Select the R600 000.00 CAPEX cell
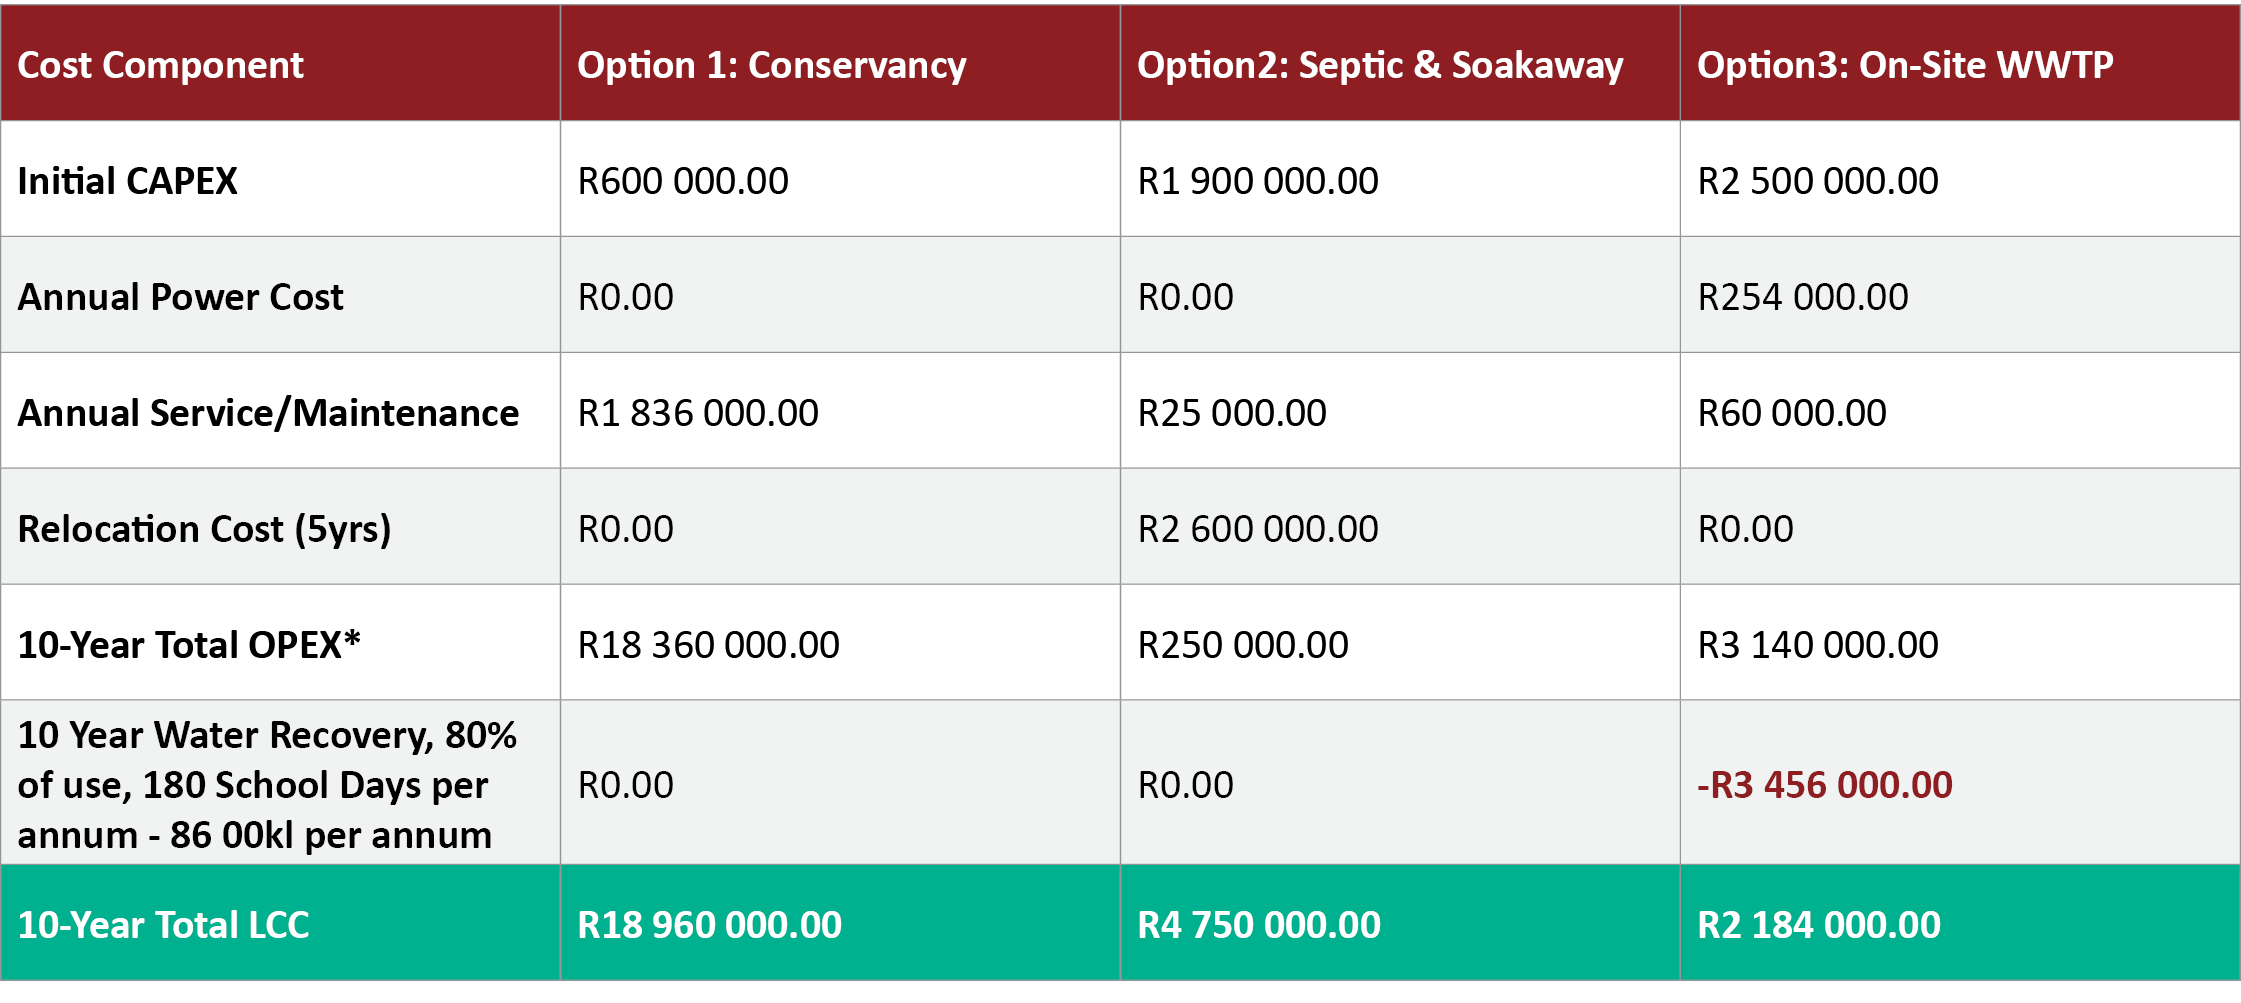Viewport: 2241px width, 1003px height. [x=683, y=181]
